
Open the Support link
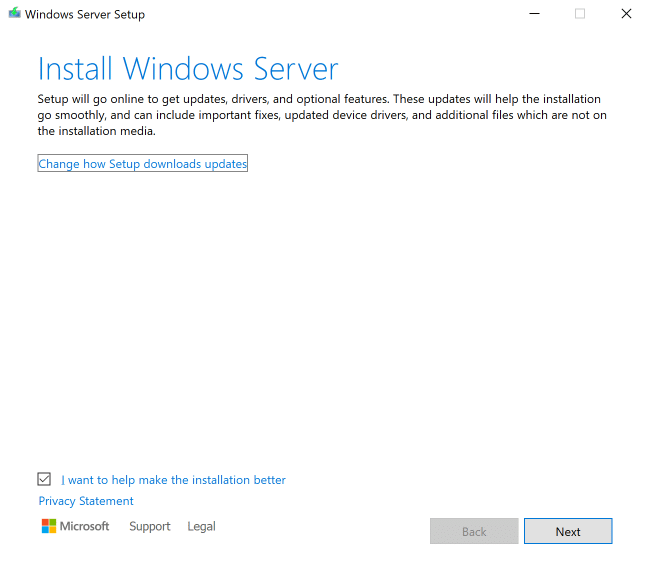click(150, 526)
